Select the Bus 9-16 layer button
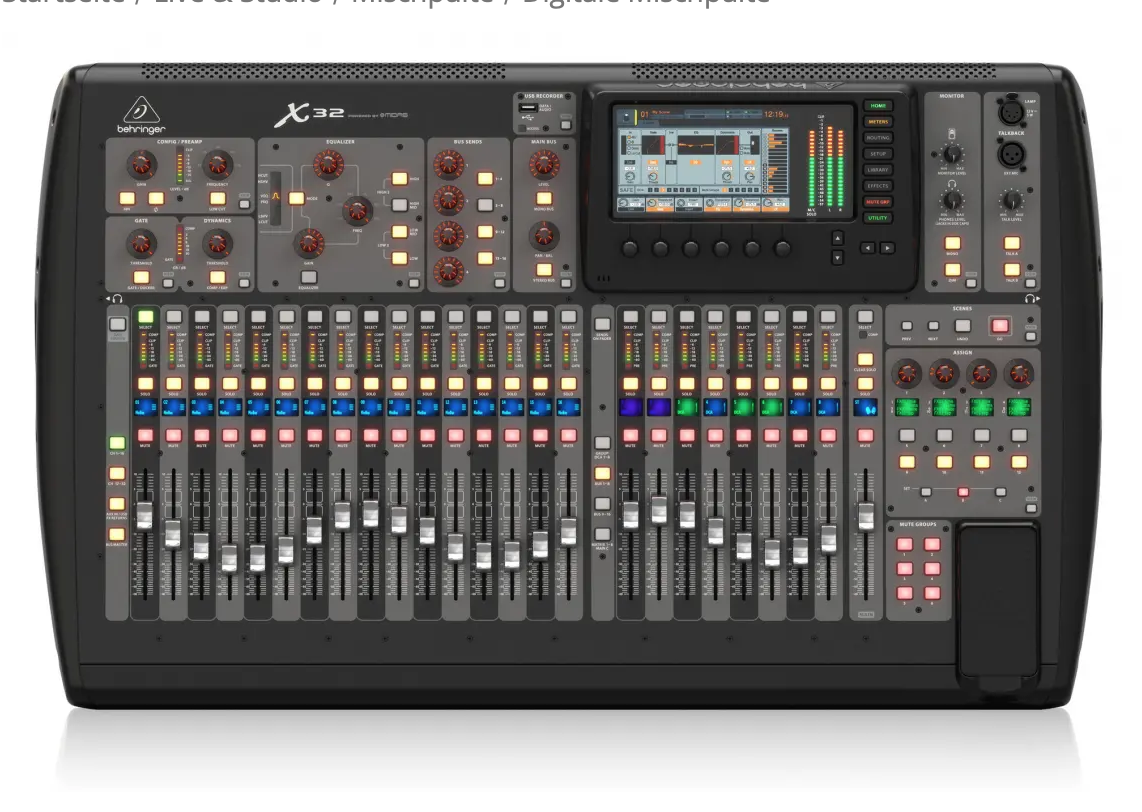This screenshot has width=1142, height=812. (x=602, y=504)
